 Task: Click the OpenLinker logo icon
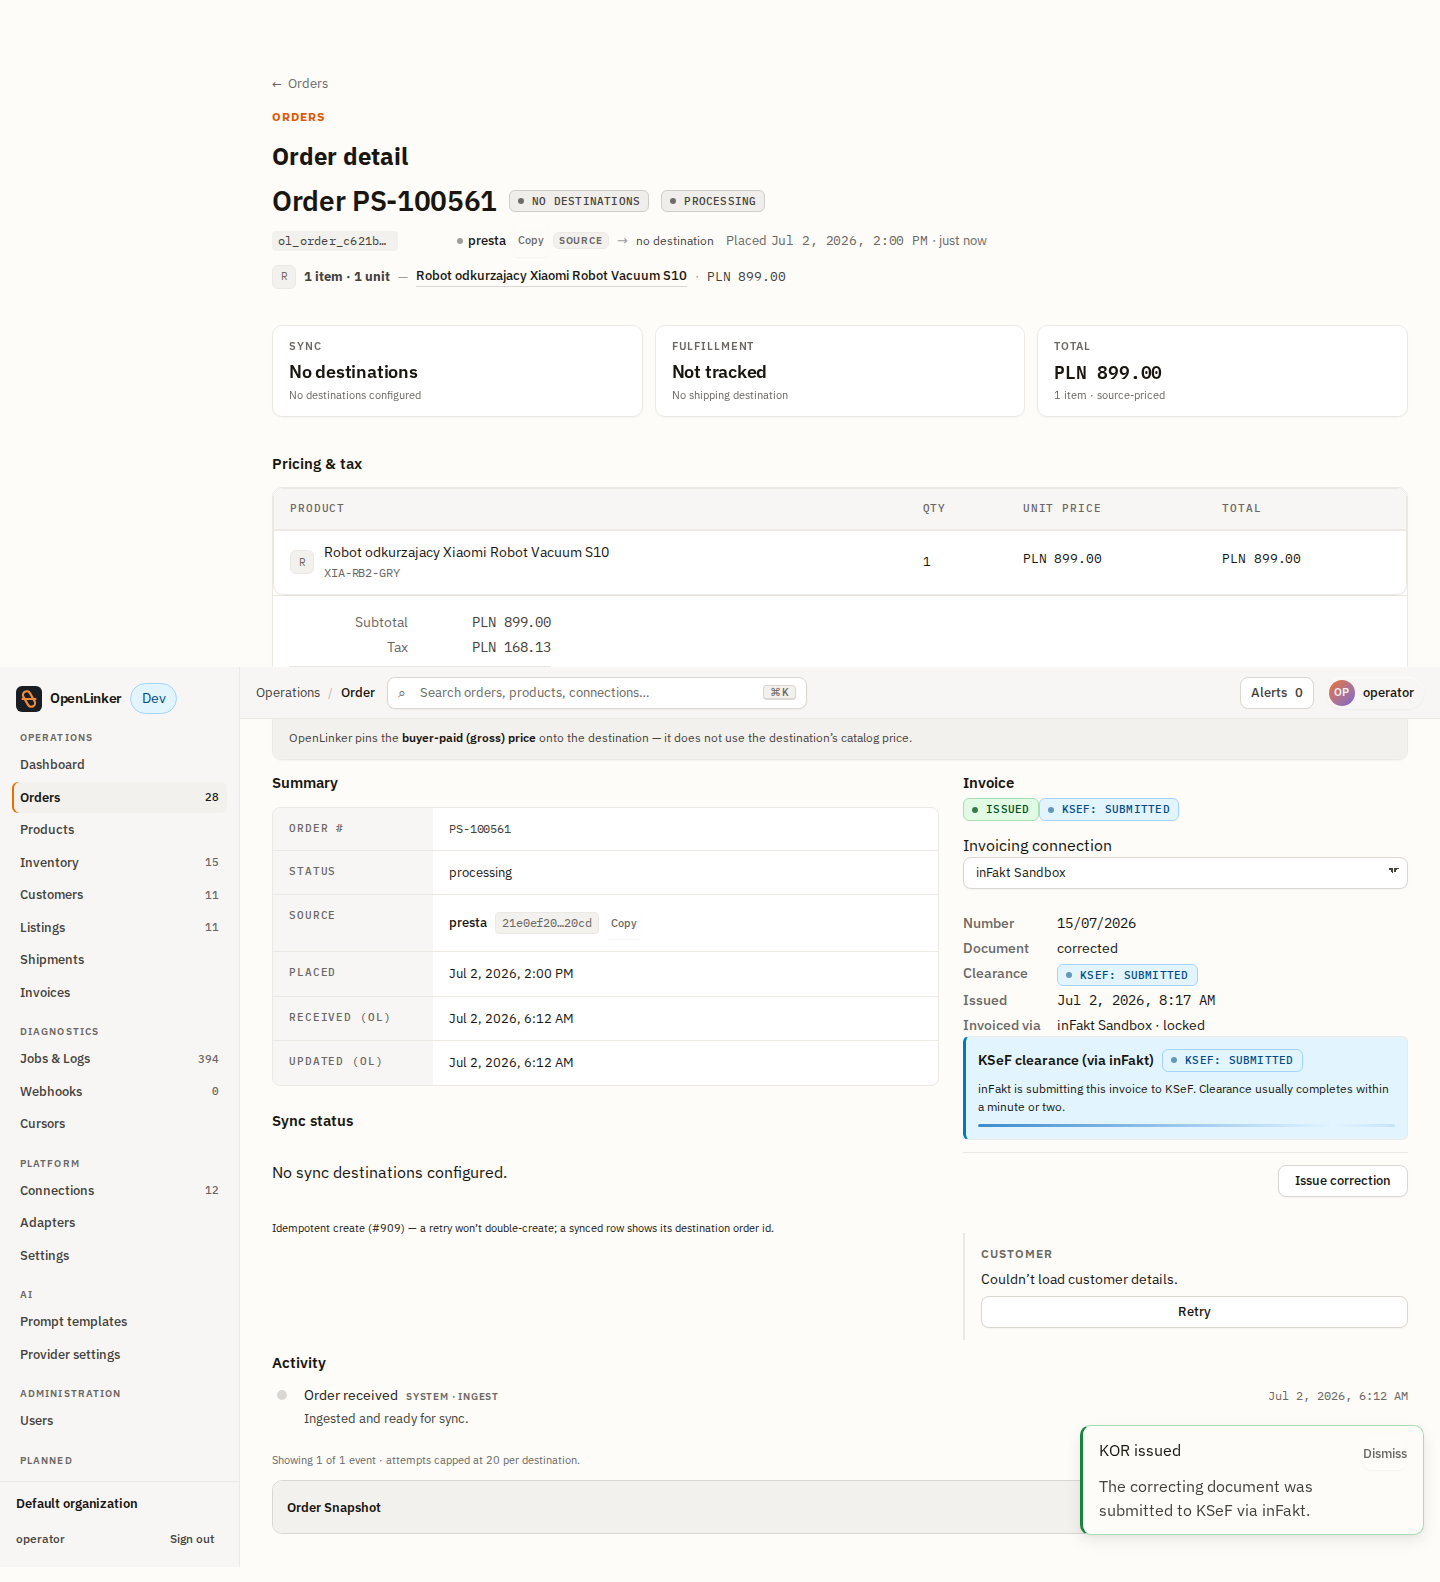[29, 698]
